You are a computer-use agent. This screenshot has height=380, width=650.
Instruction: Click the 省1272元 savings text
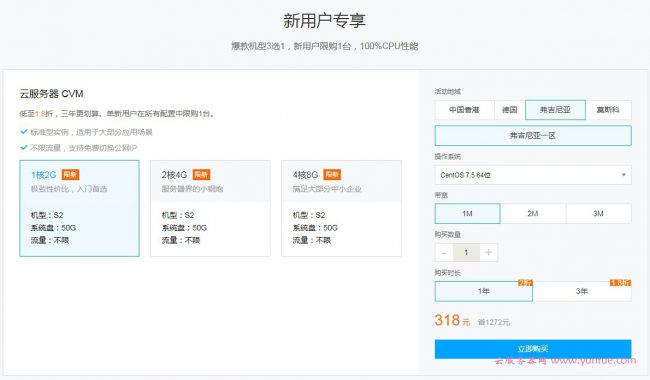[494, 322]
